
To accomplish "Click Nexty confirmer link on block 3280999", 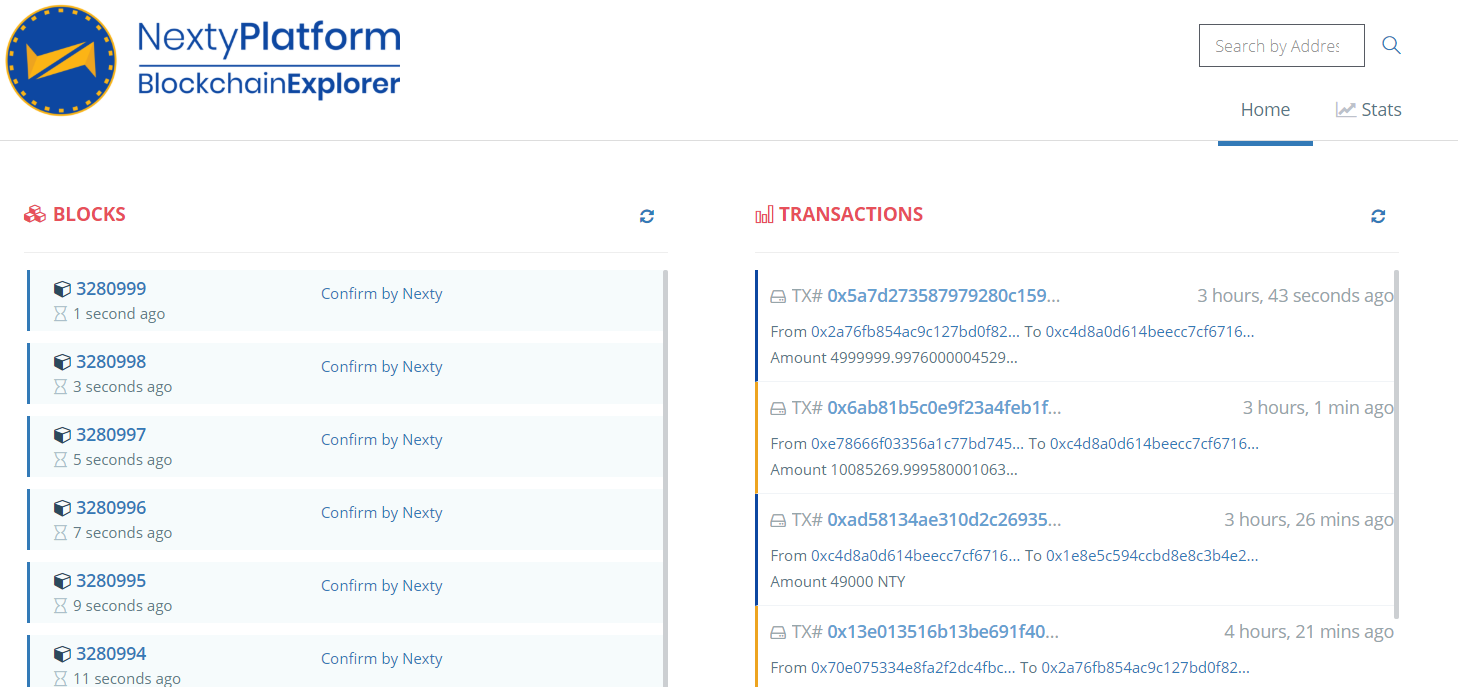I will click(422, 294).
